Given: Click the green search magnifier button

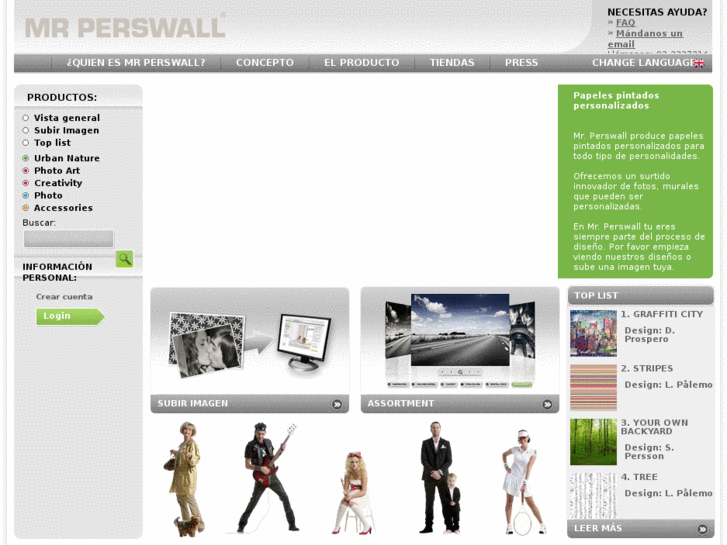Looking at the screenshot, I should coord(124,259).
